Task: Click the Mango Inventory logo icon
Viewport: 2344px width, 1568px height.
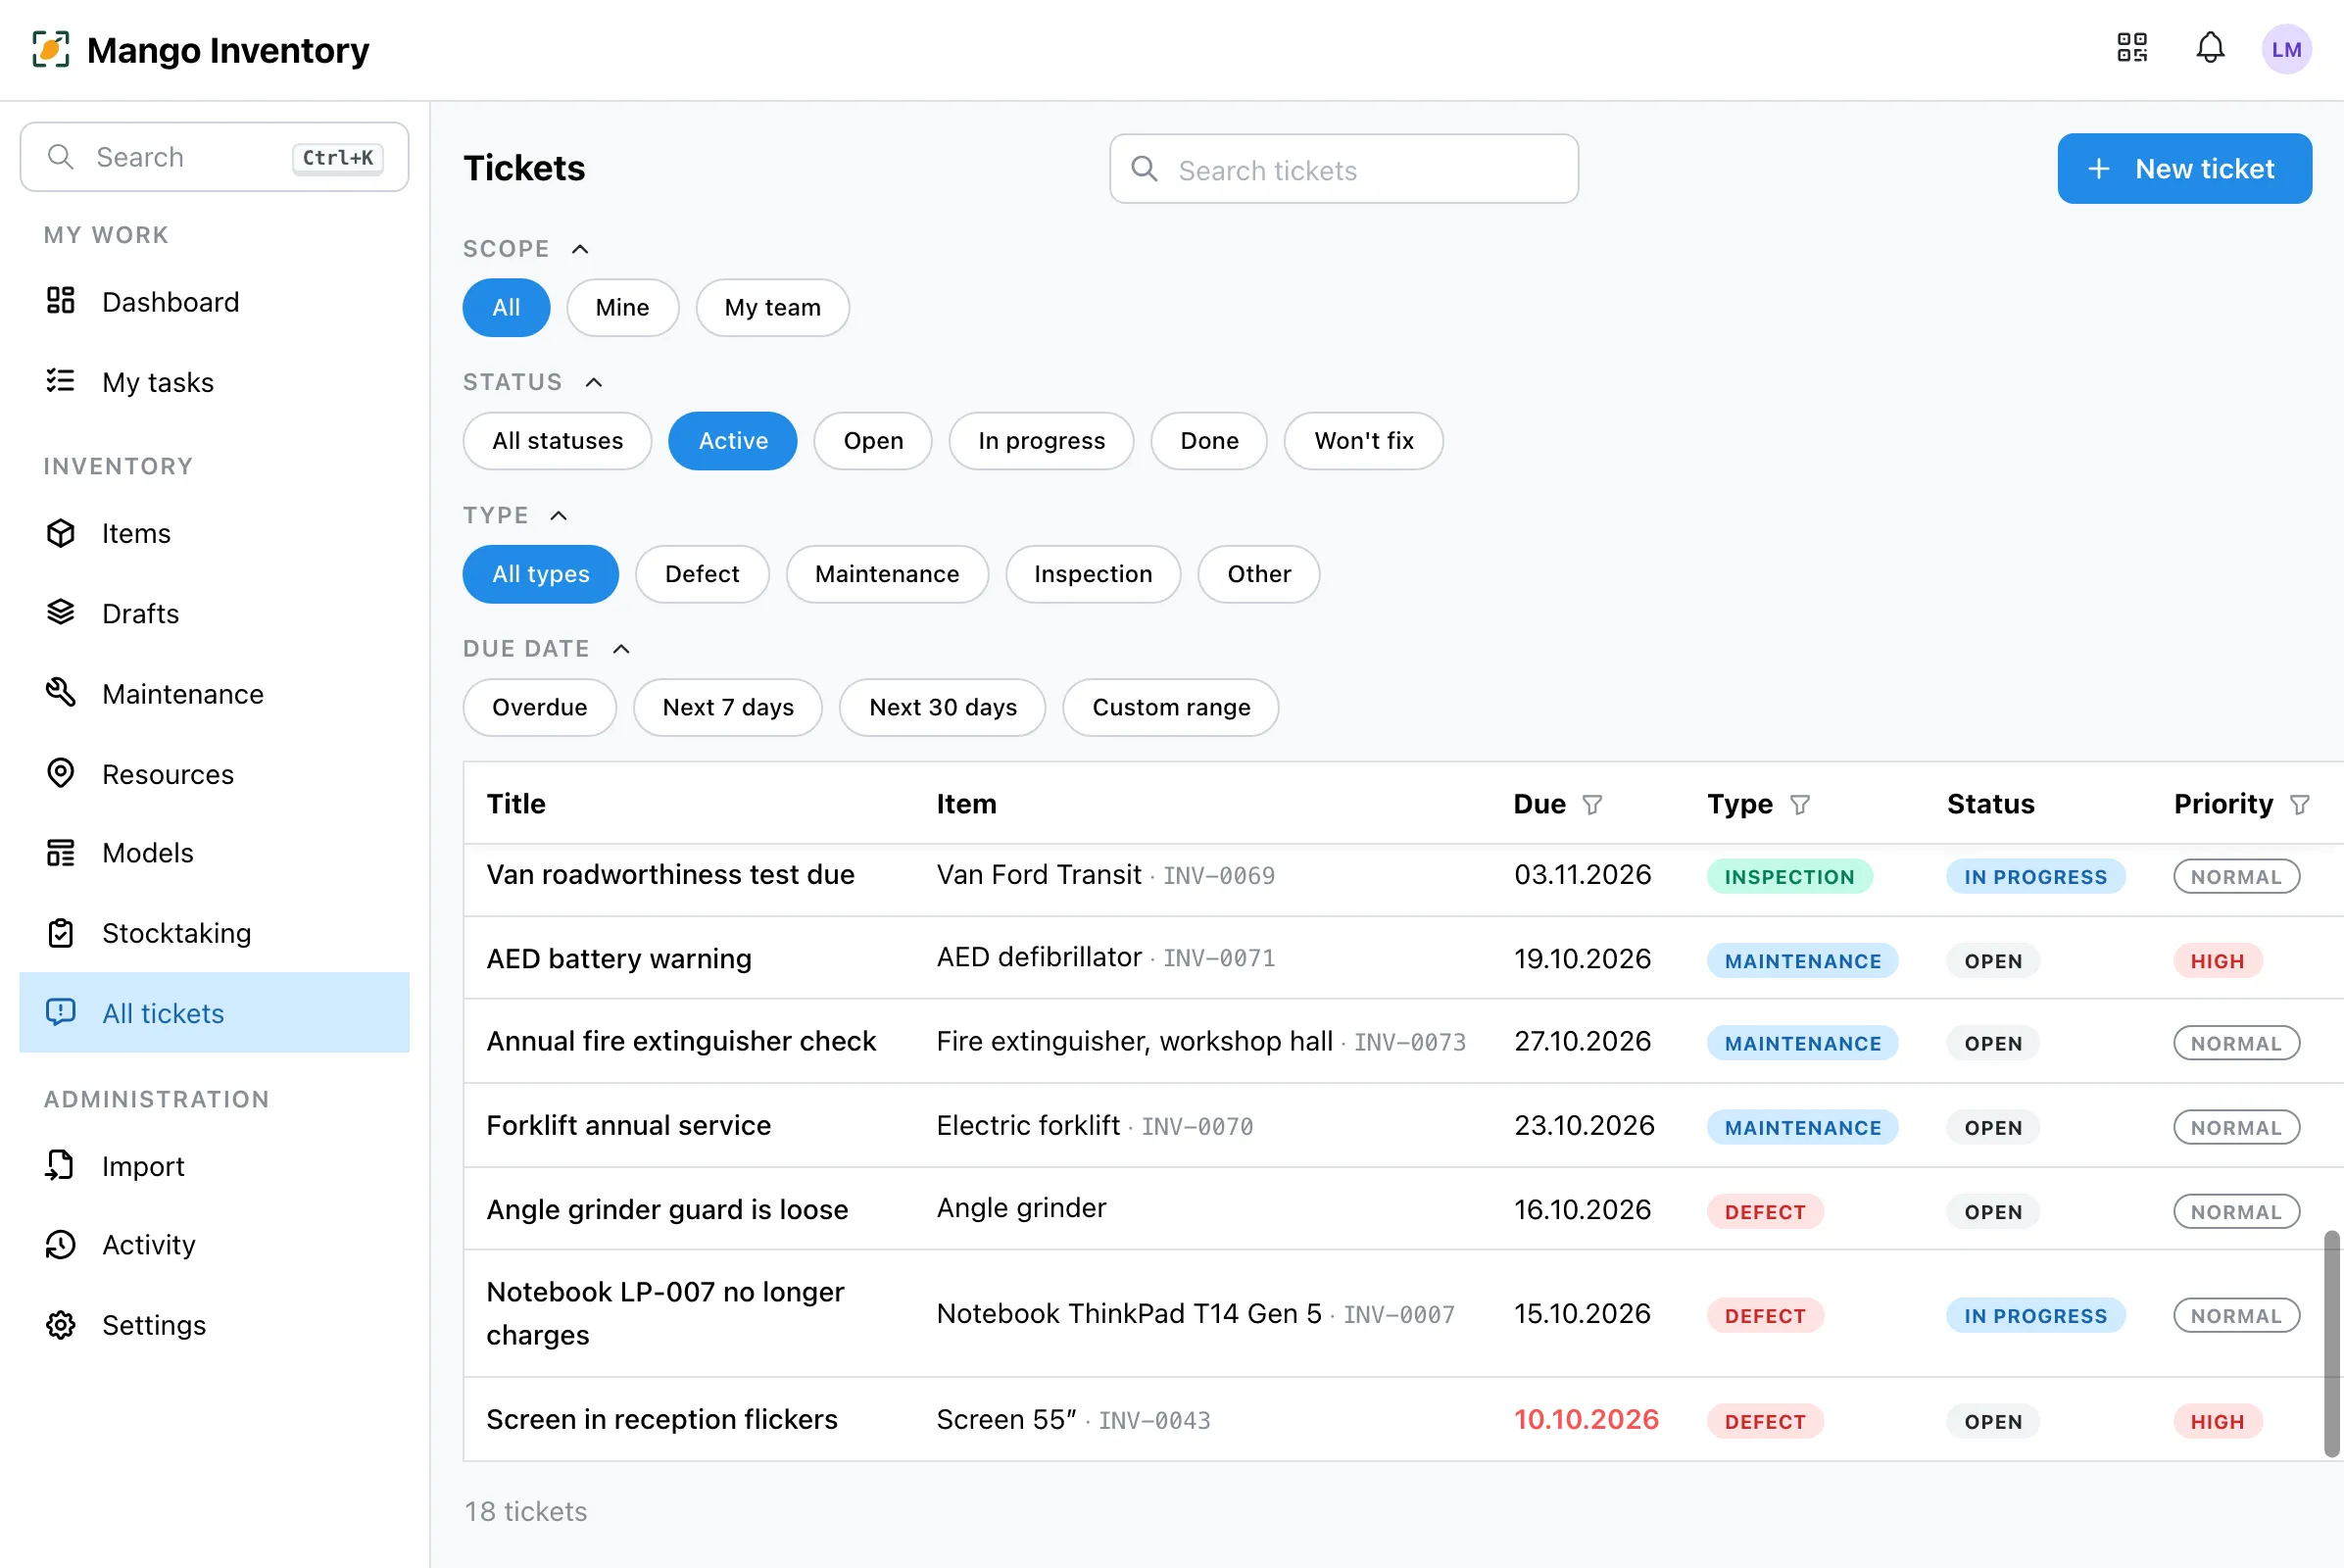Action: click(x=51, y=49)
